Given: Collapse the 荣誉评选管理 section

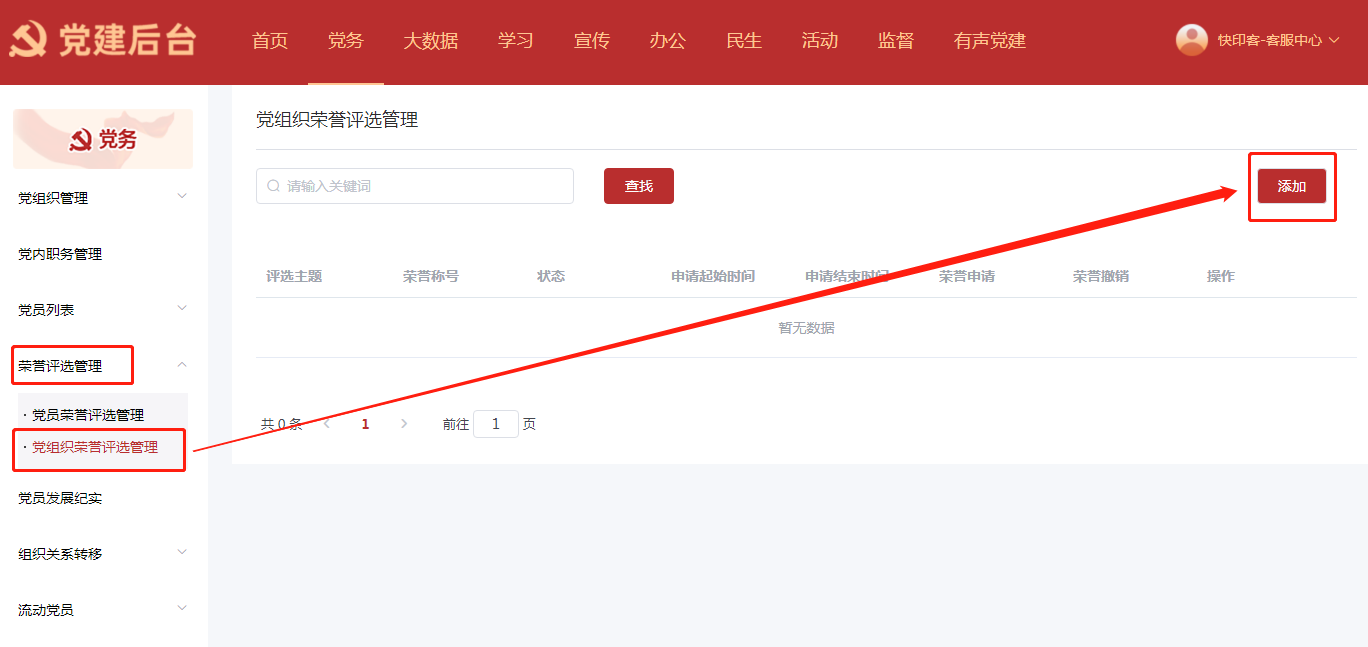Looking at the screenshot, I should pos(181,365).
